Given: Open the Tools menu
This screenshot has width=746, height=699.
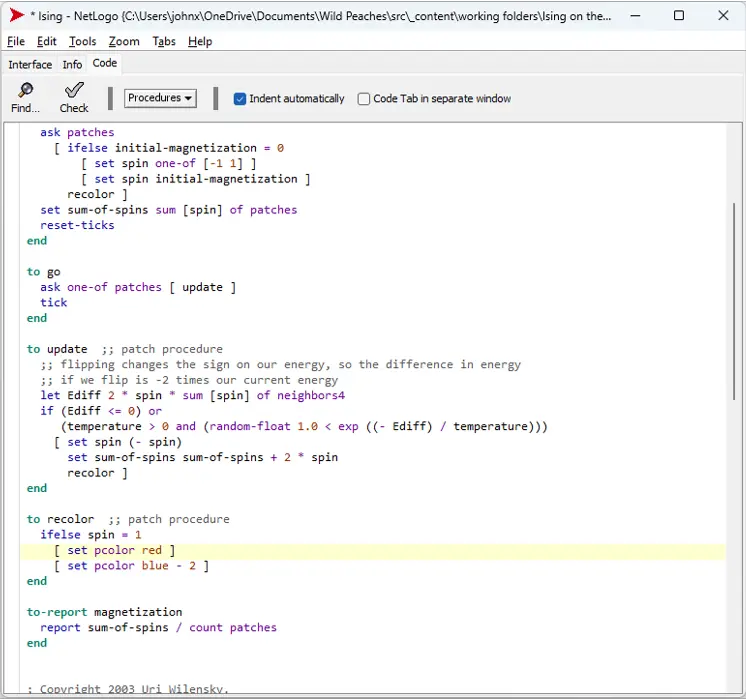Looking at the screenshot, I should (x=83, y=41).
